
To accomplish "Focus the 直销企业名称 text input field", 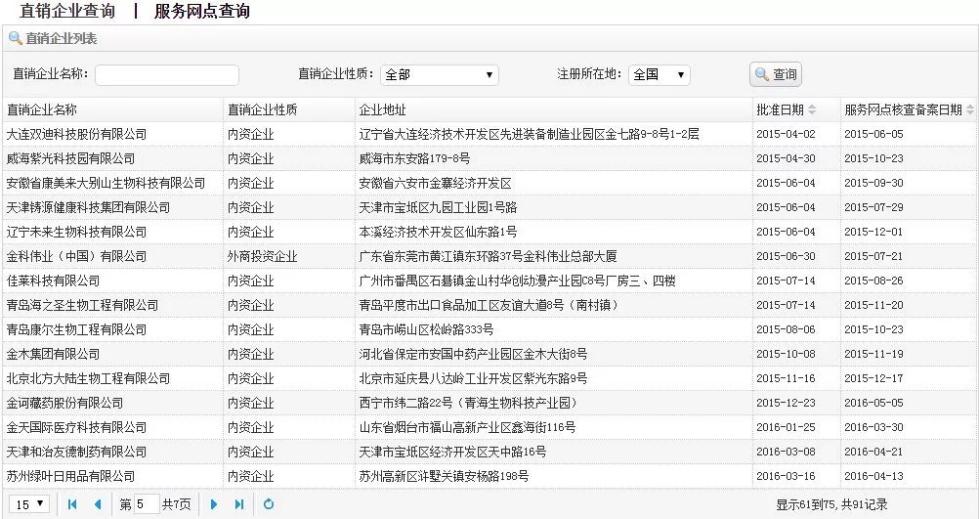I will (x=167, y=75).
